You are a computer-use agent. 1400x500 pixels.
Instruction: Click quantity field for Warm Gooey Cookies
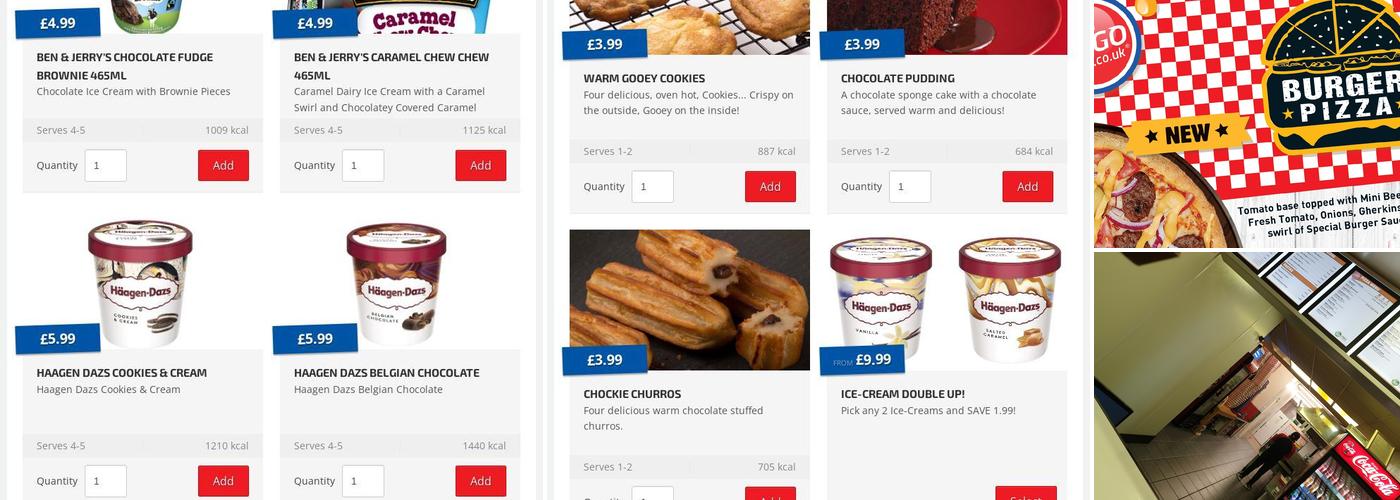point(653,187)
